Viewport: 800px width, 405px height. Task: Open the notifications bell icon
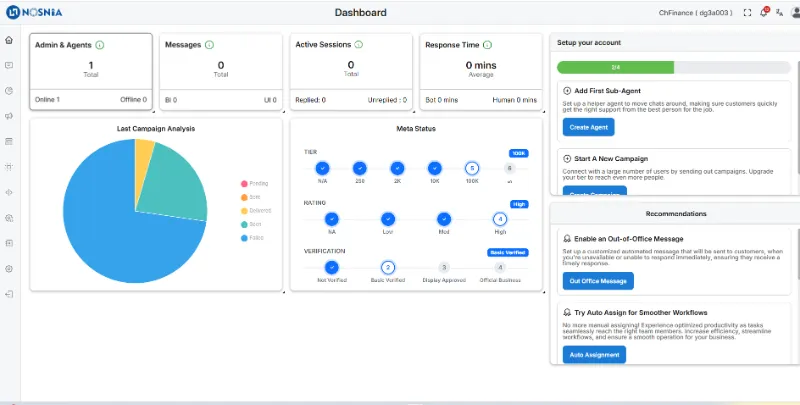[764, 13]
